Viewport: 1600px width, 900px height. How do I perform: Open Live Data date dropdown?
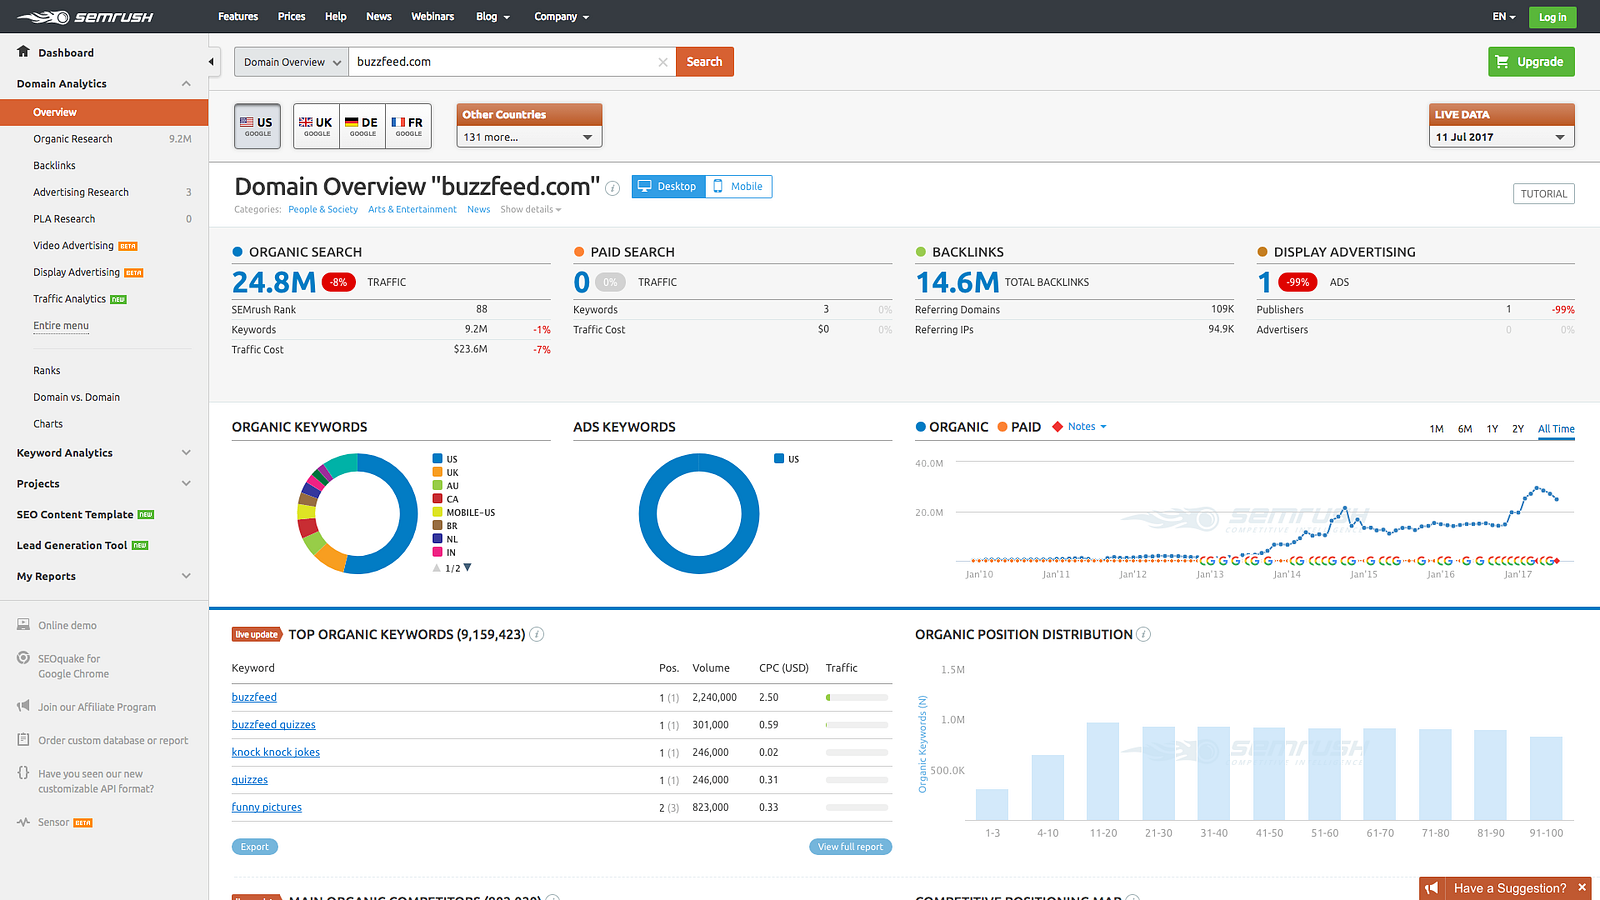tap(1502, 137)
